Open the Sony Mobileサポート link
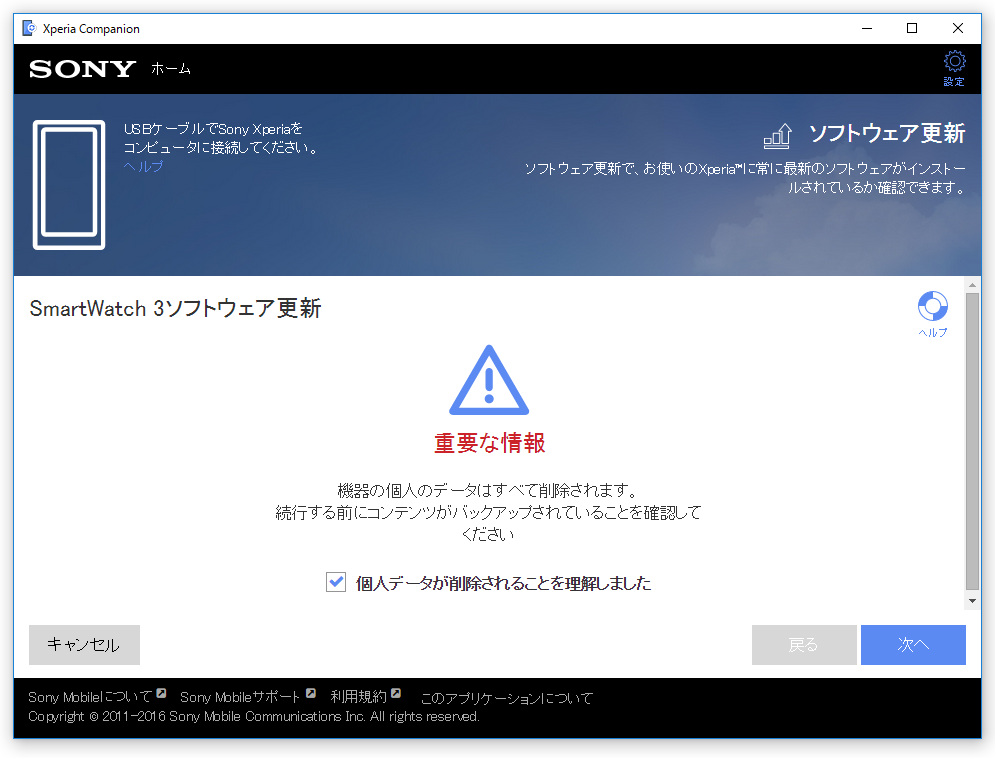This screenshot has height=758, width=995. point(241,697)
